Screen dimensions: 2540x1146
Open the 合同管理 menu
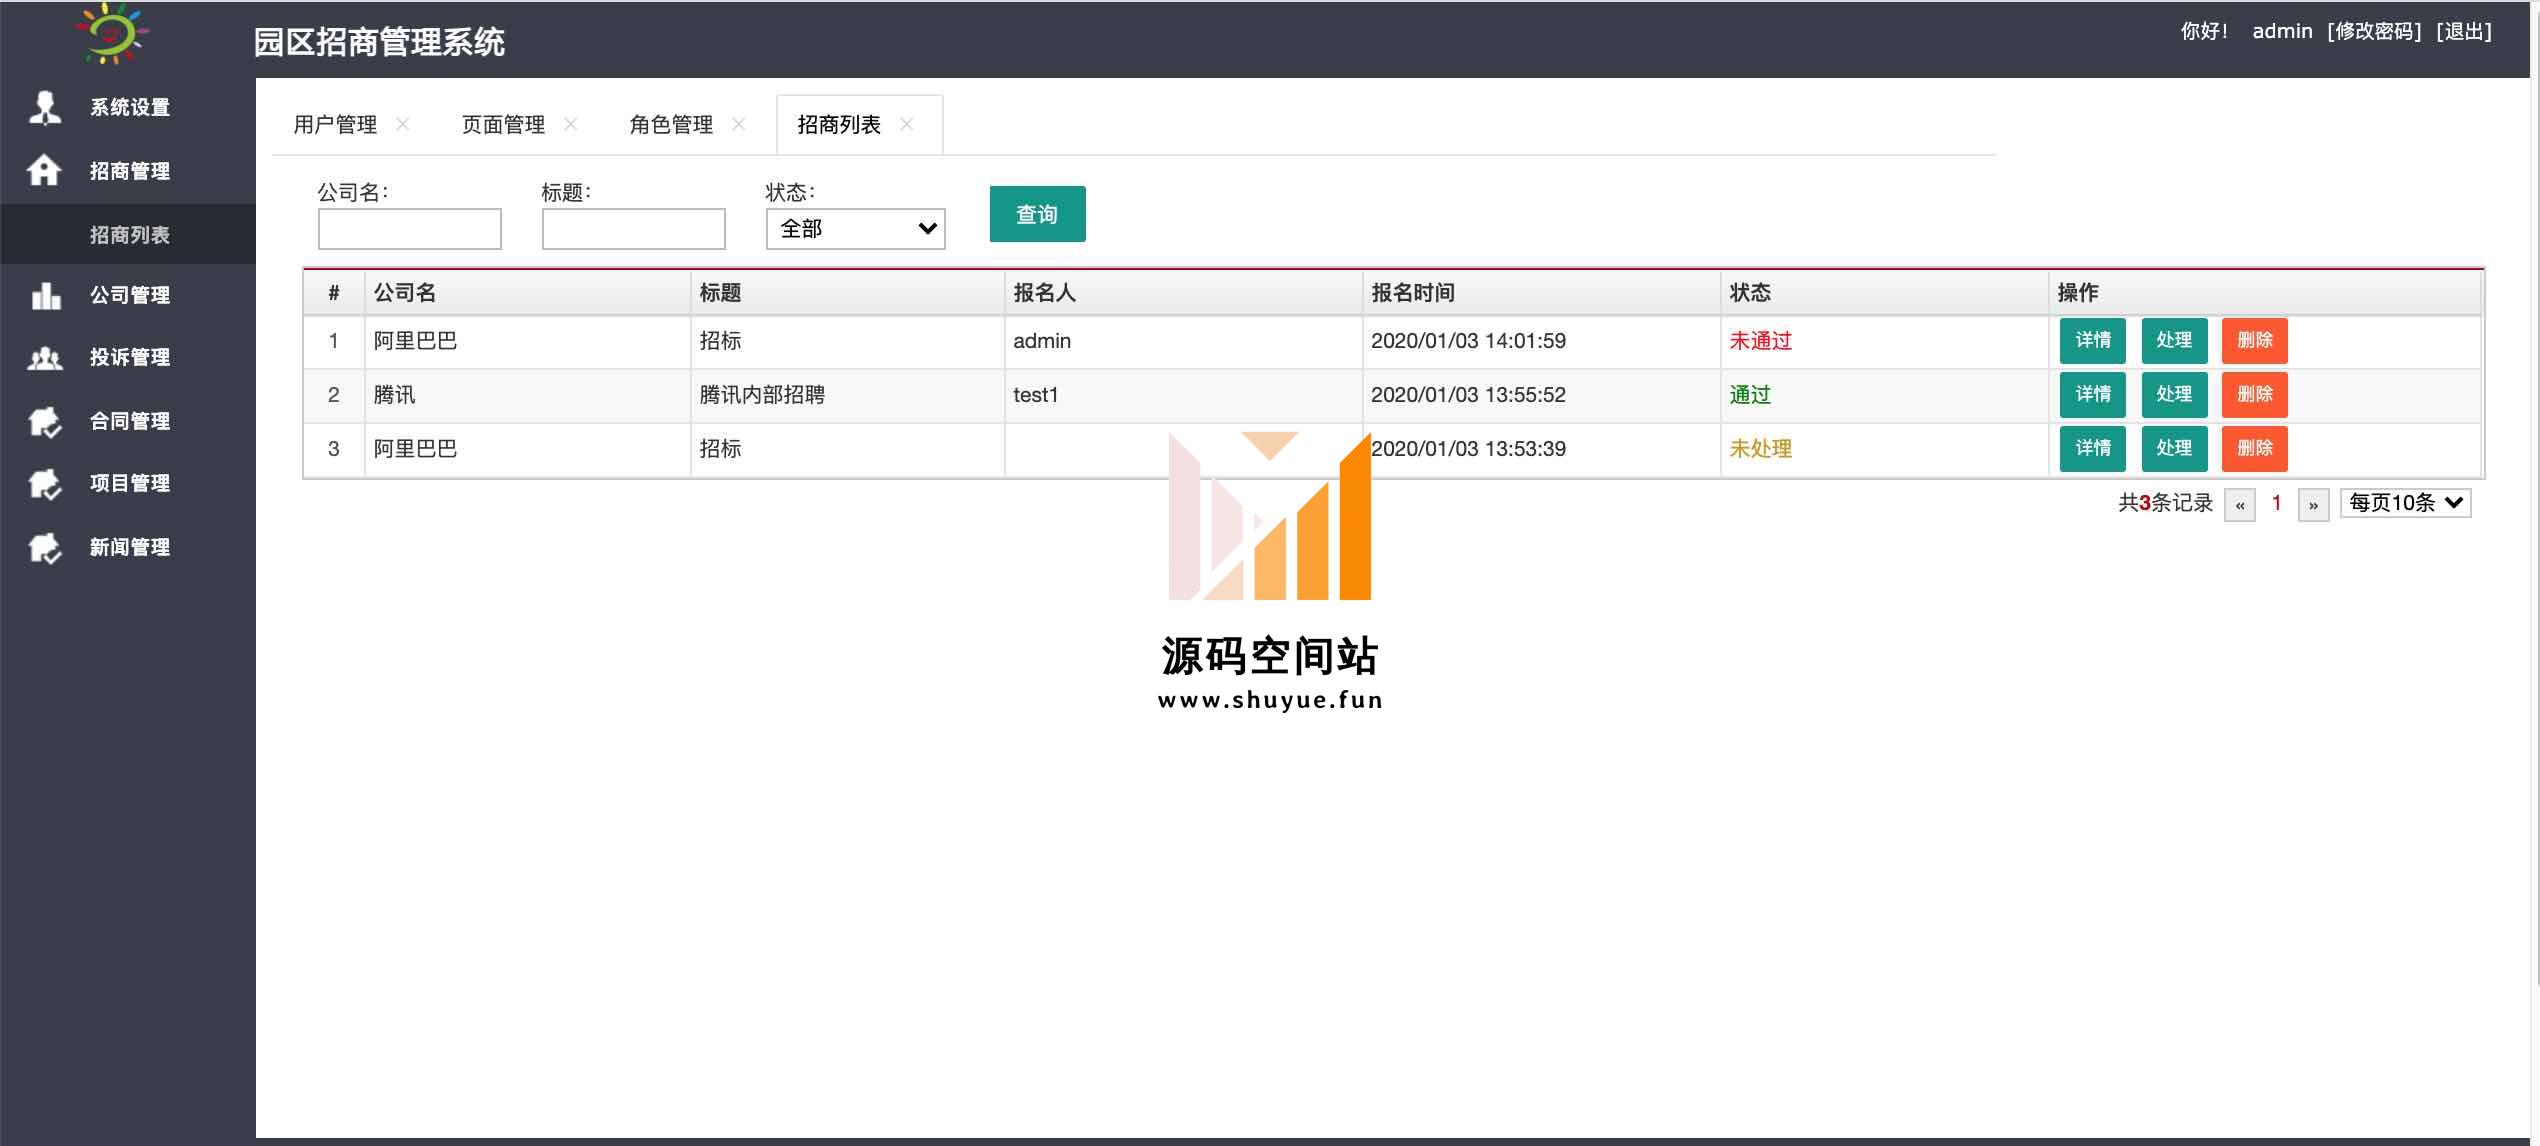(129, 421)
